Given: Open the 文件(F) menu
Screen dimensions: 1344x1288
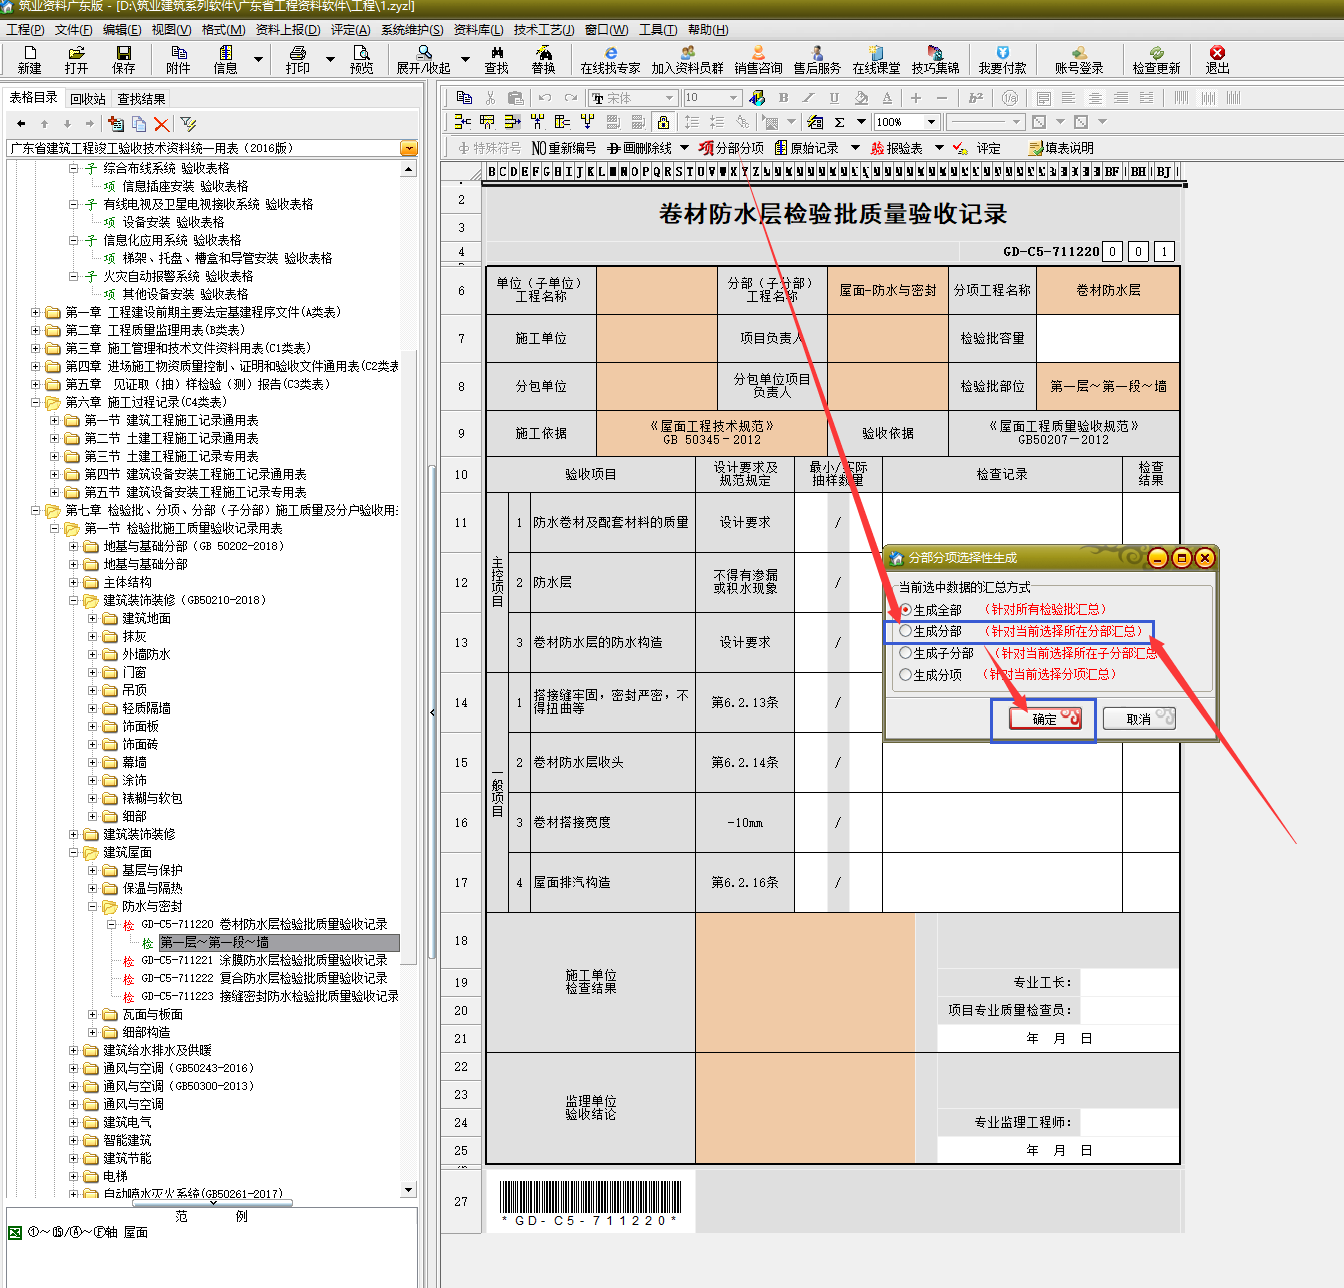Looking at the screenshot, I should [74, 30].
